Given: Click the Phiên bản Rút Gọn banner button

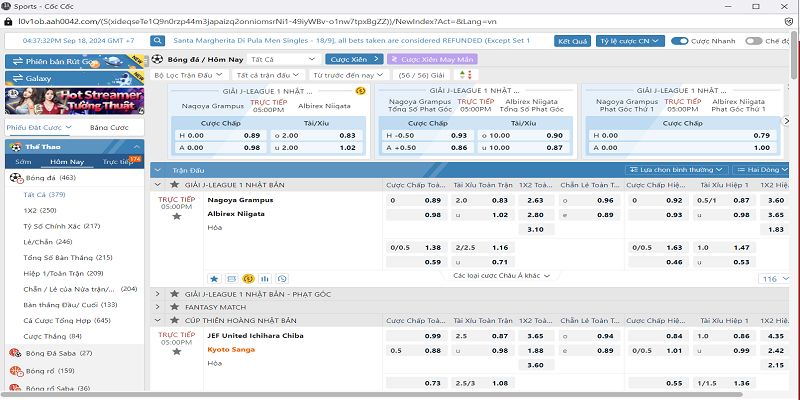Looking at the screenshot, I should 74,61.
